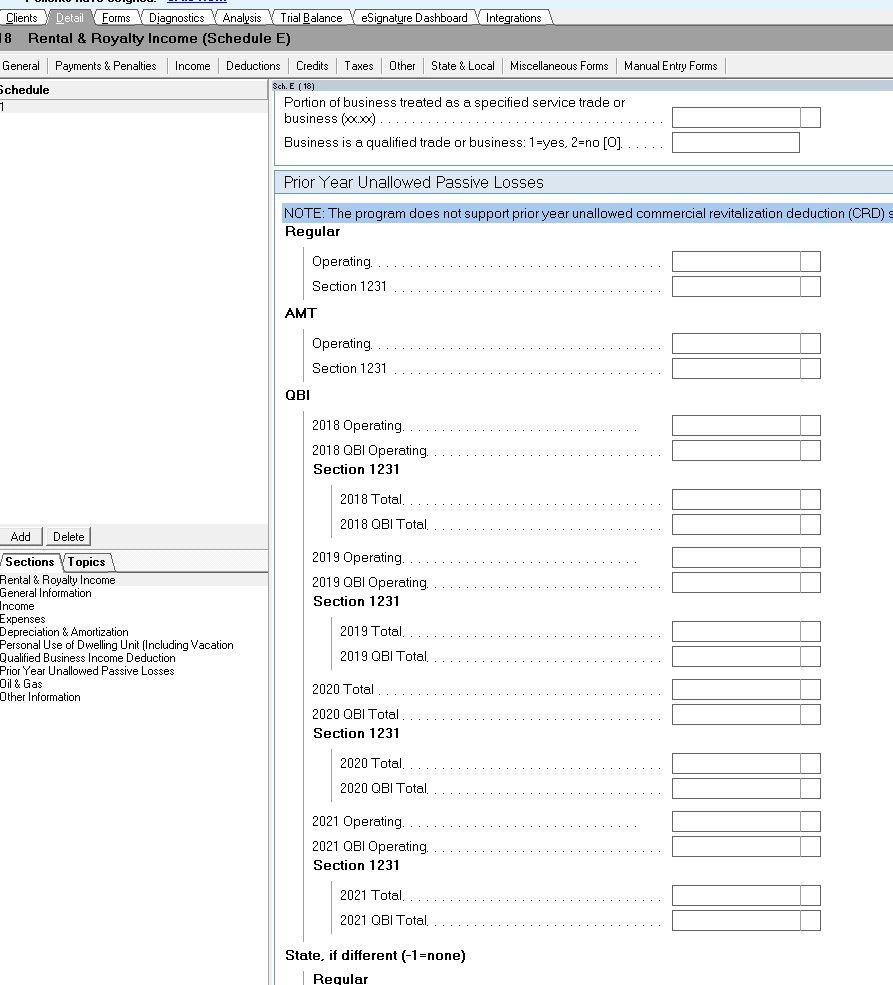Switch to the Topics tab
Image resolution: width=893 pixels, height=985 pixels.
(87, 562)
